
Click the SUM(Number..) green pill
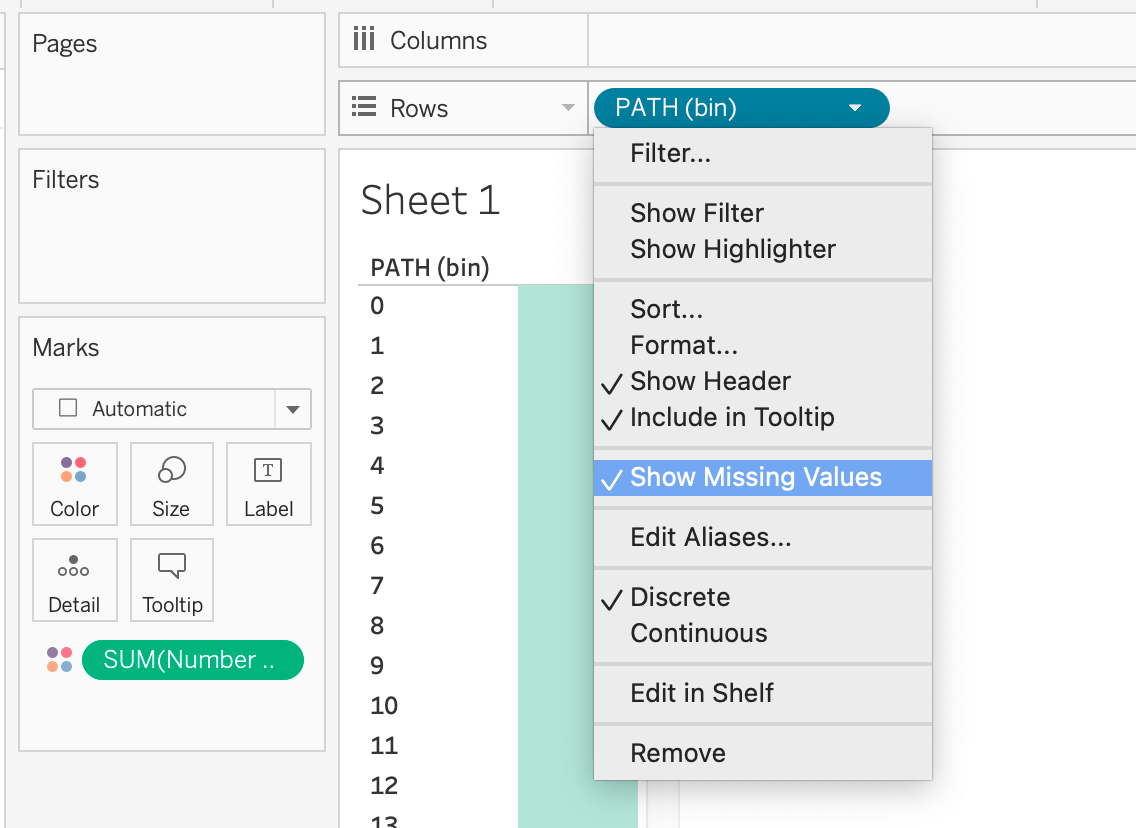pyautogui.click(x=192, y=660)
